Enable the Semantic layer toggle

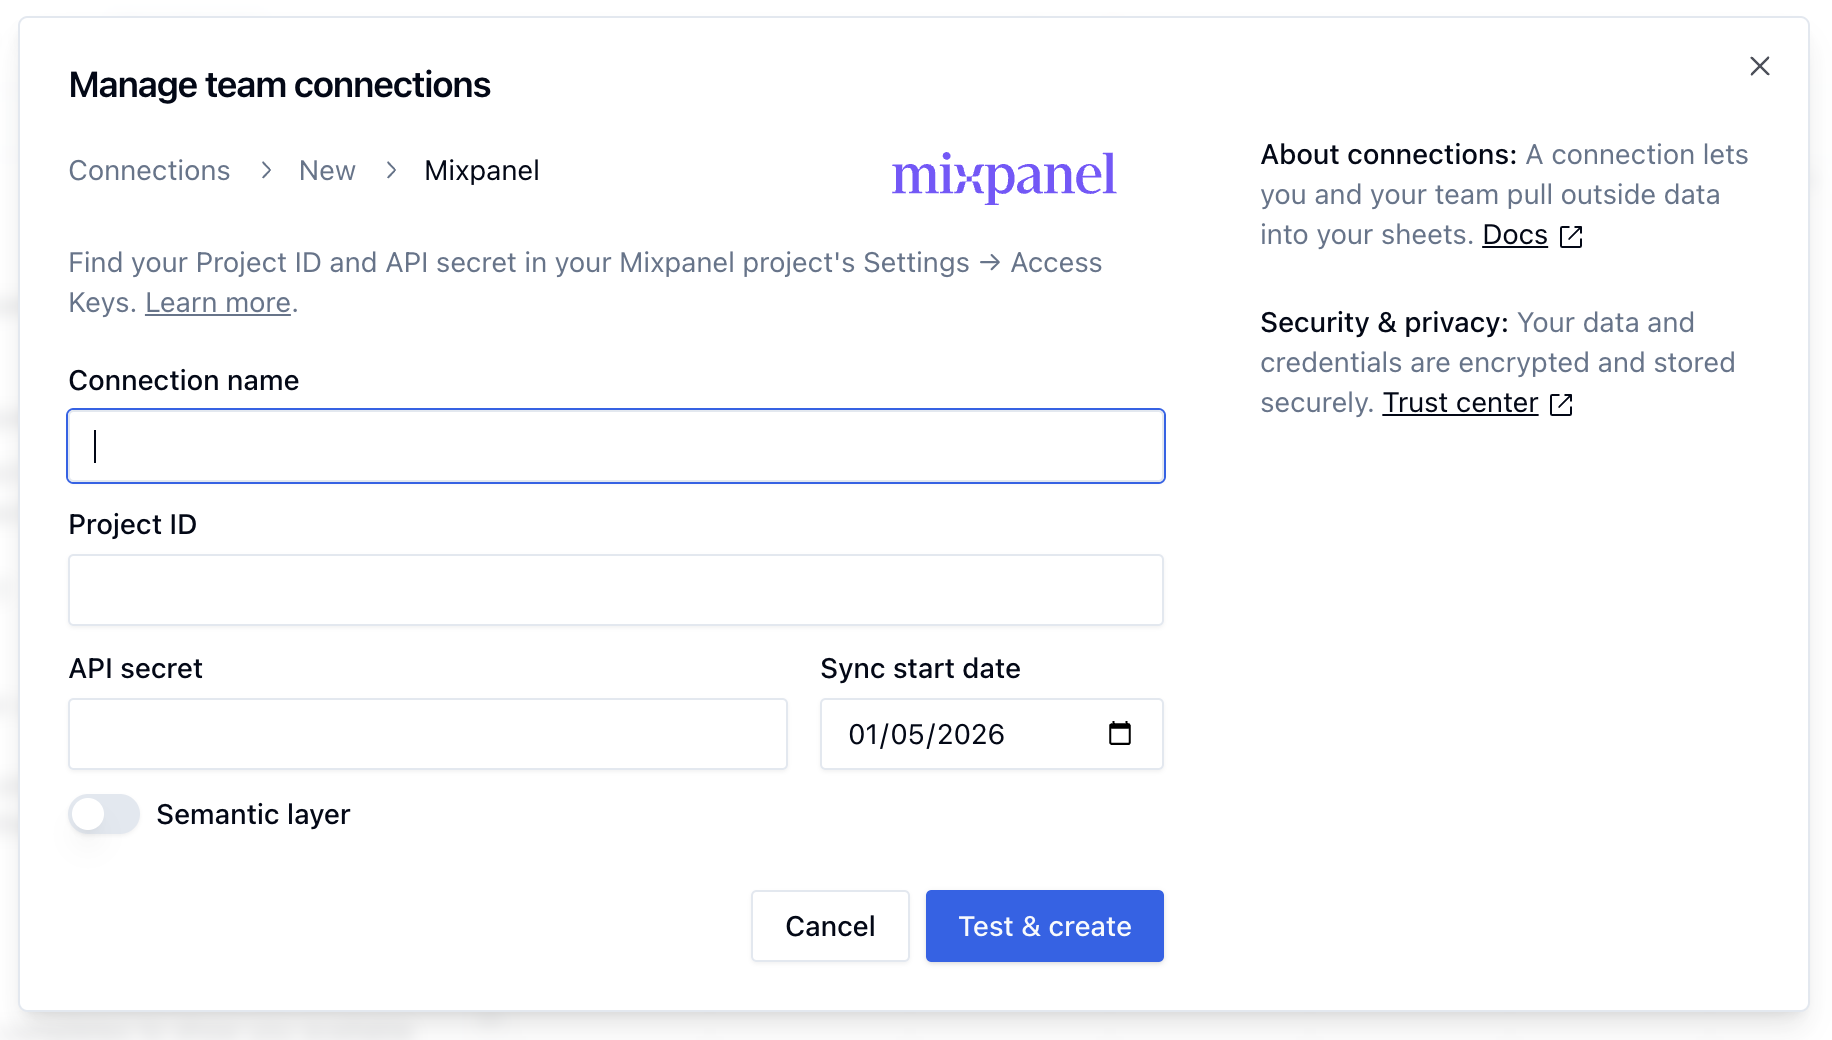coord(104,814)
